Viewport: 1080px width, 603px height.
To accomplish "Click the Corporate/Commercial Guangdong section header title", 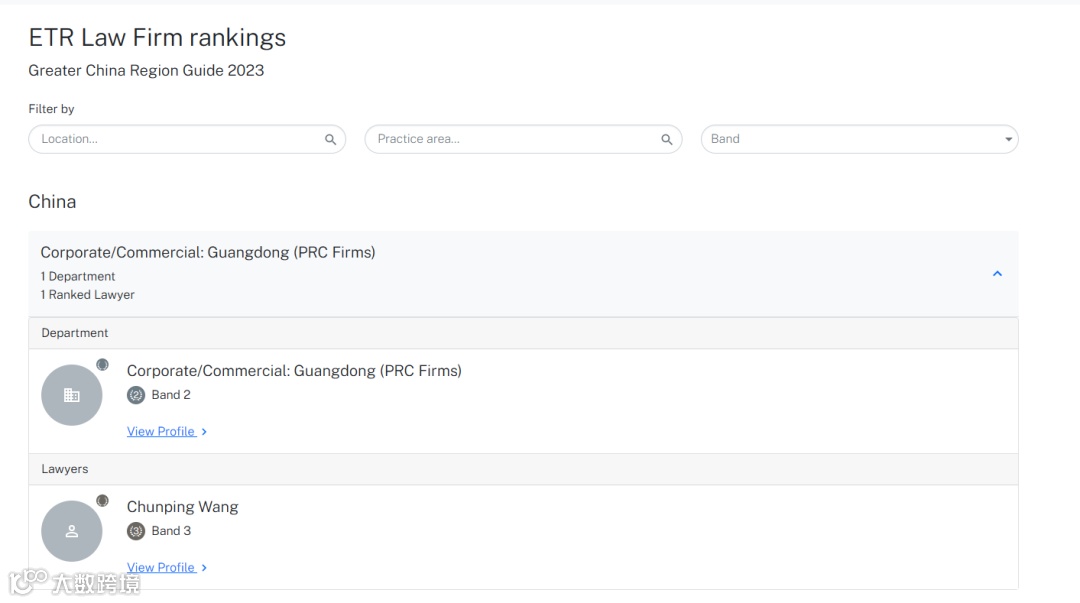I will point(208,253).
